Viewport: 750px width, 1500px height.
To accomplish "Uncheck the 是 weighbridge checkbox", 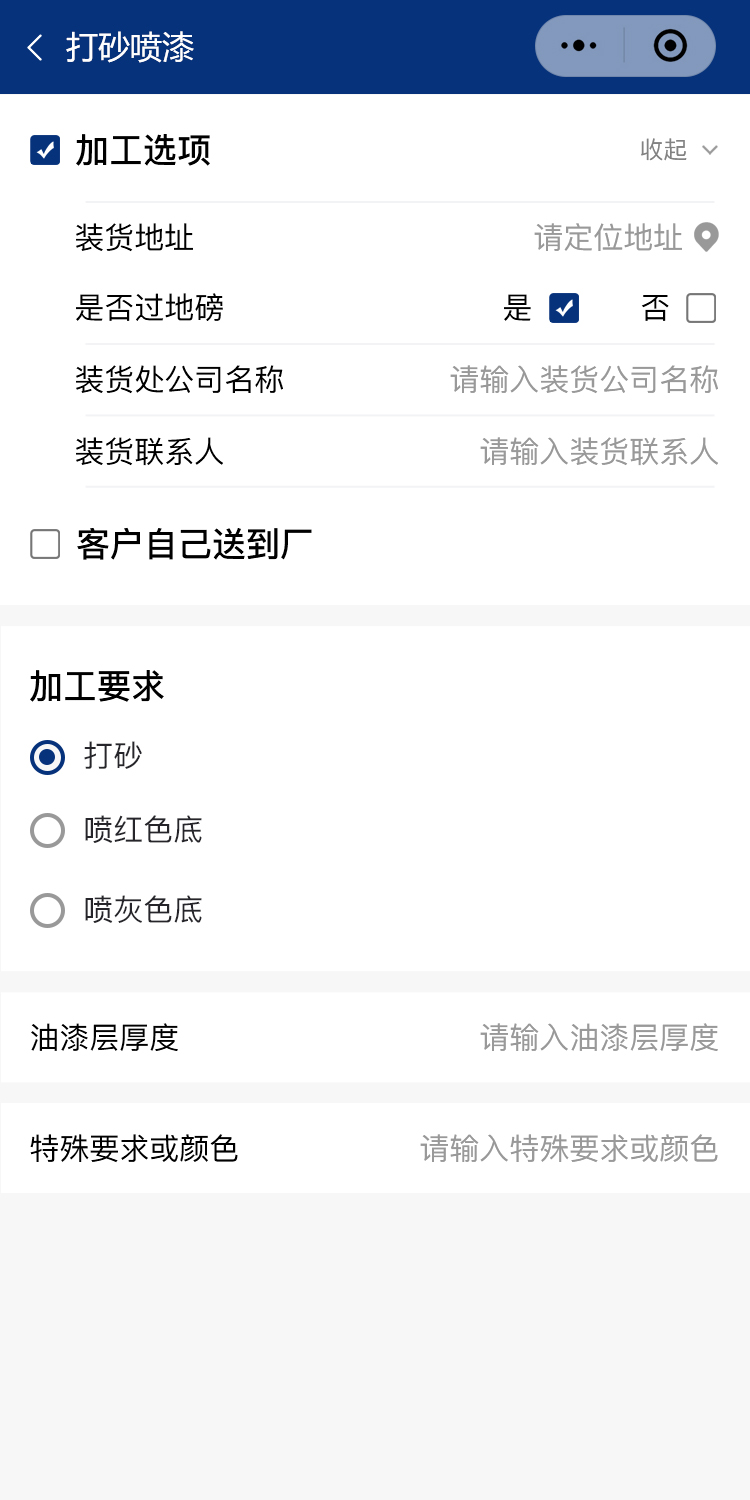I will coord(564,308).
